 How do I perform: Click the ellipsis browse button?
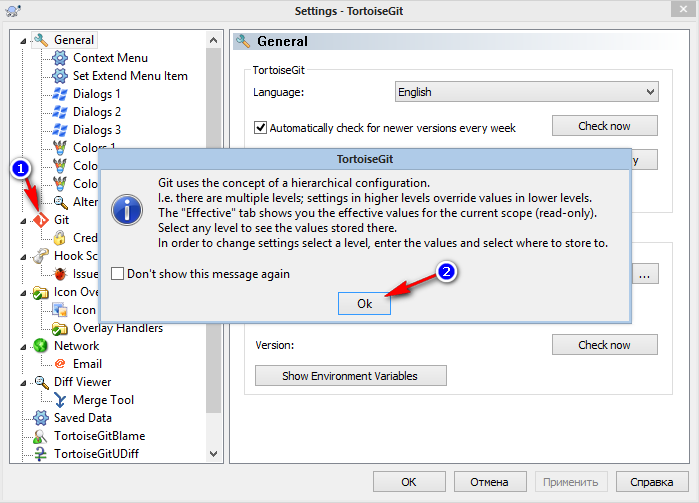(645, 274)
